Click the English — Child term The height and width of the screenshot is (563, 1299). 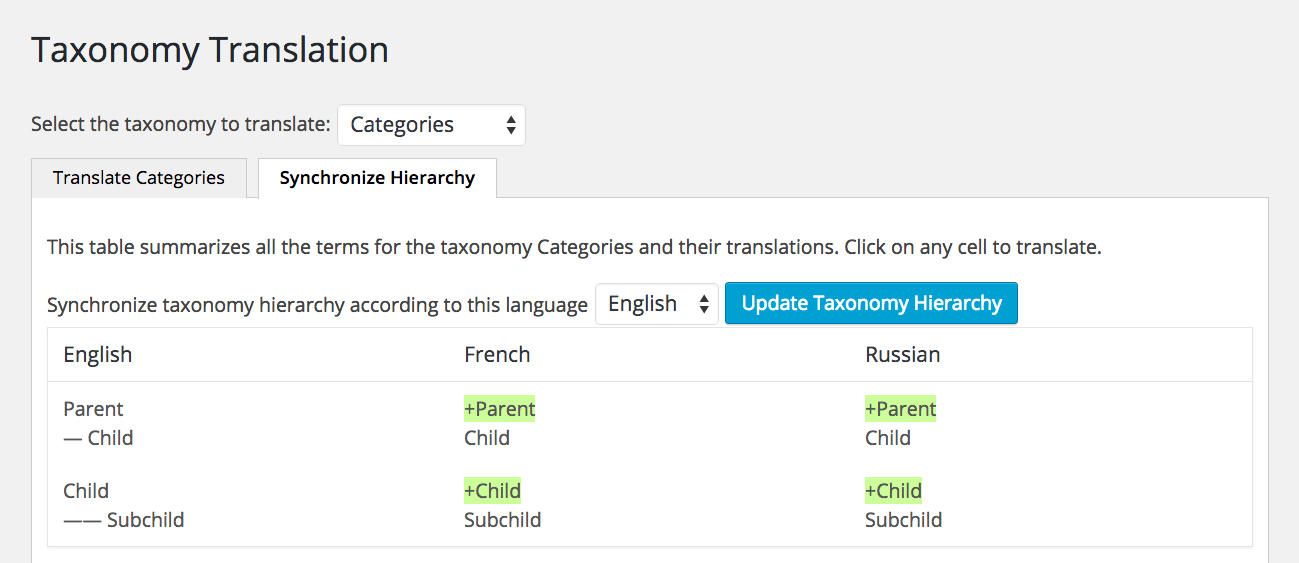click(98, 438)
